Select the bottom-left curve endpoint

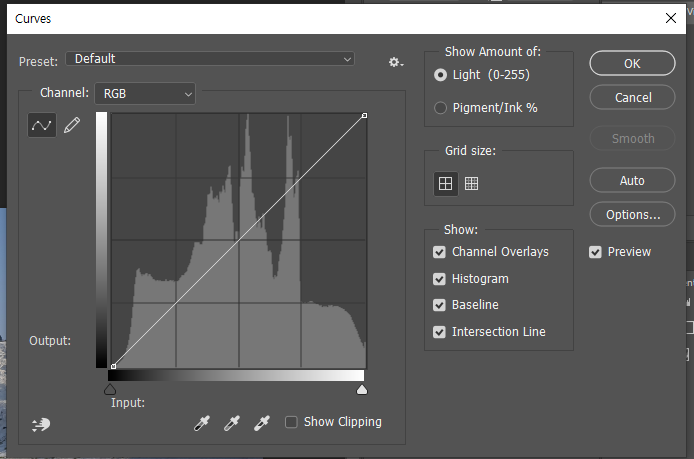coord(113,366)
